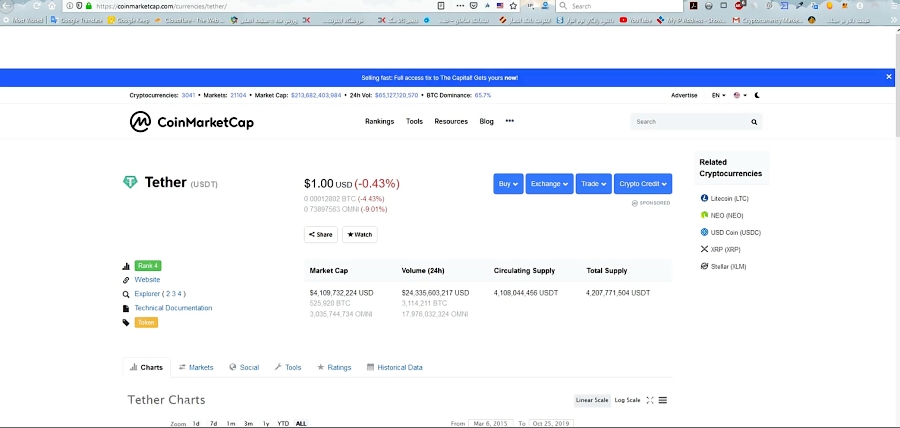This screenshot has height=428, width=900.
Task: Open the Cloudflare bookmark
Action: (x=189, y=20)
